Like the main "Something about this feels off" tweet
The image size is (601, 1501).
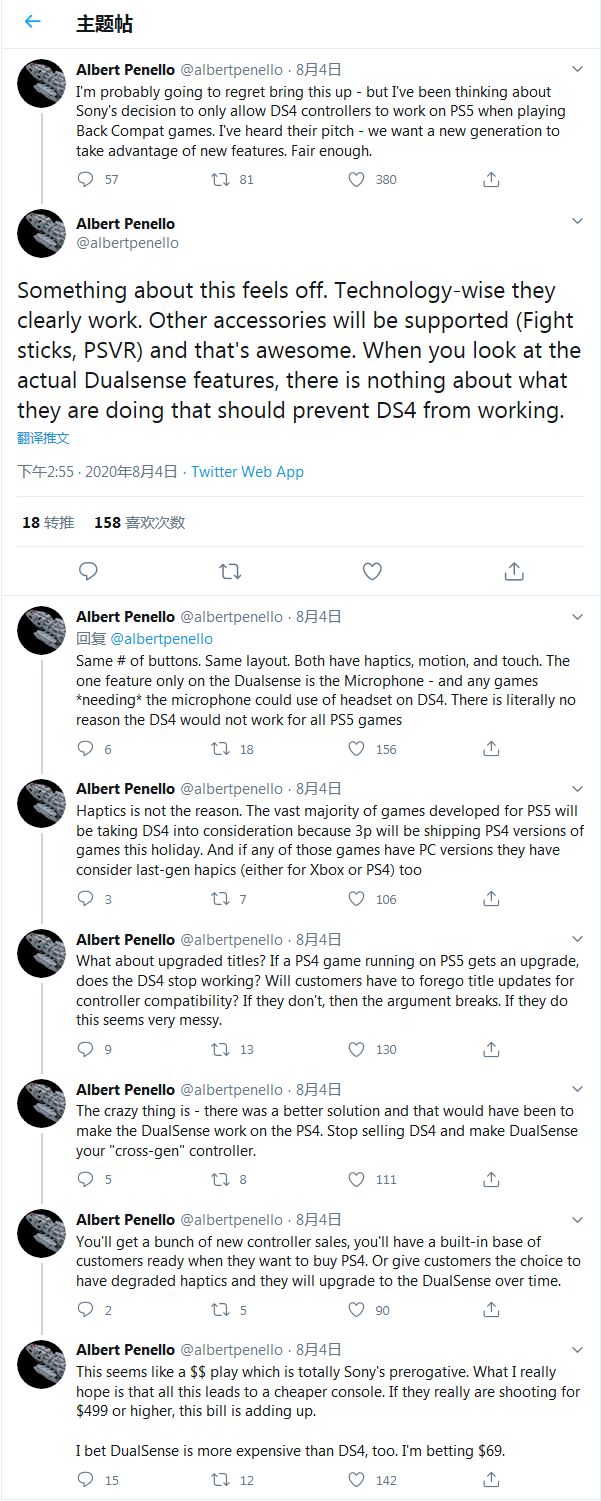(372, 571)
